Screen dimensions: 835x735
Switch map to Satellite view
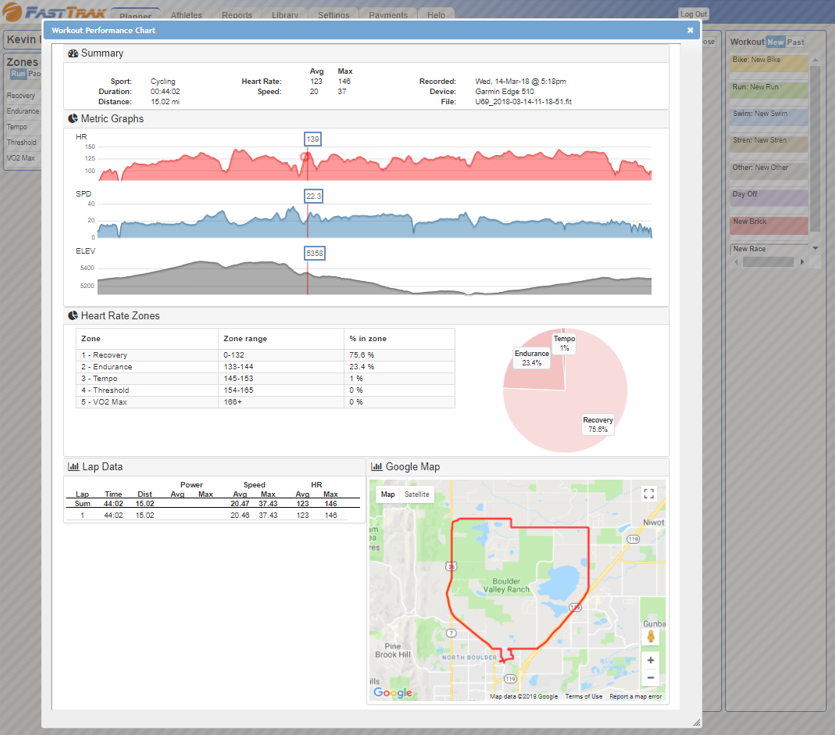pyautogui.click(x=417, y=494)
